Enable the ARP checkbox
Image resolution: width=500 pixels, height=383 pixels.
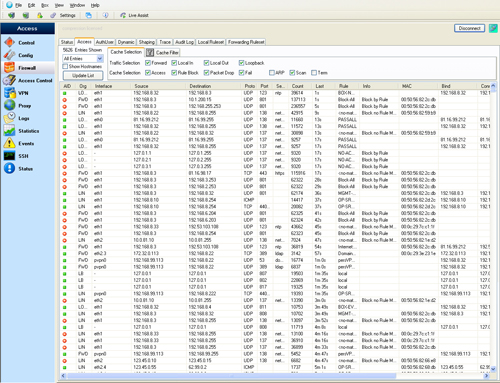272,73
